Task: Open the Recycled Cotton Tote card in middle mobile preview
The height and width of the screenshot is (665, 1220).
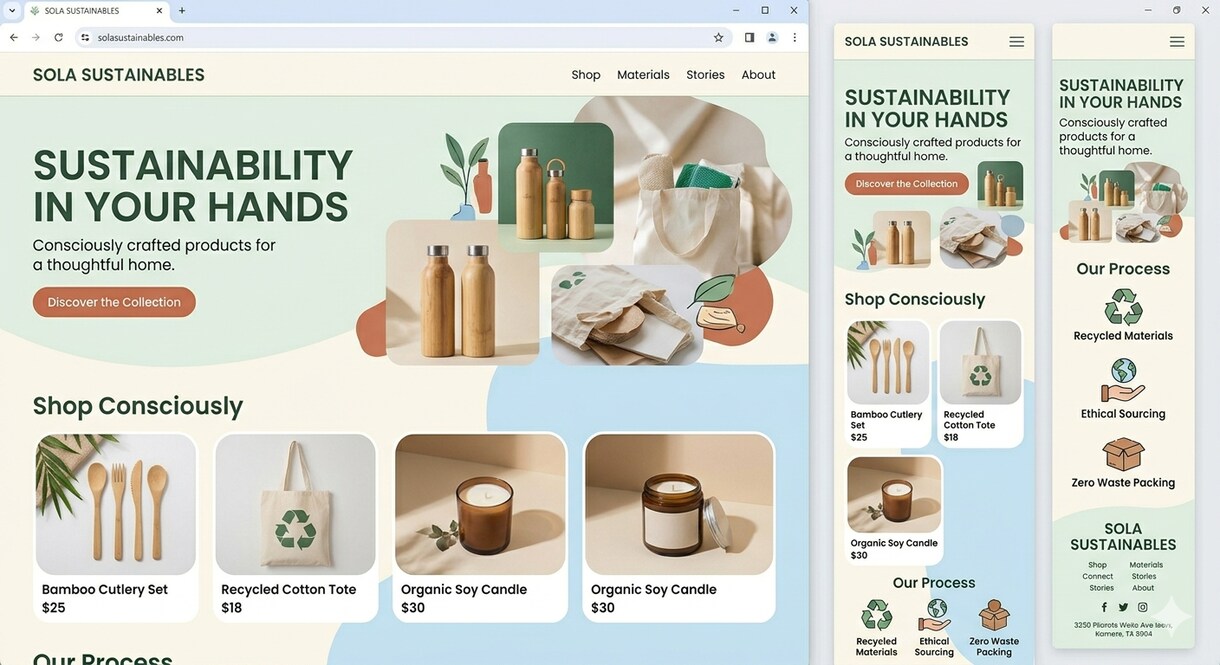Action: 980,383
